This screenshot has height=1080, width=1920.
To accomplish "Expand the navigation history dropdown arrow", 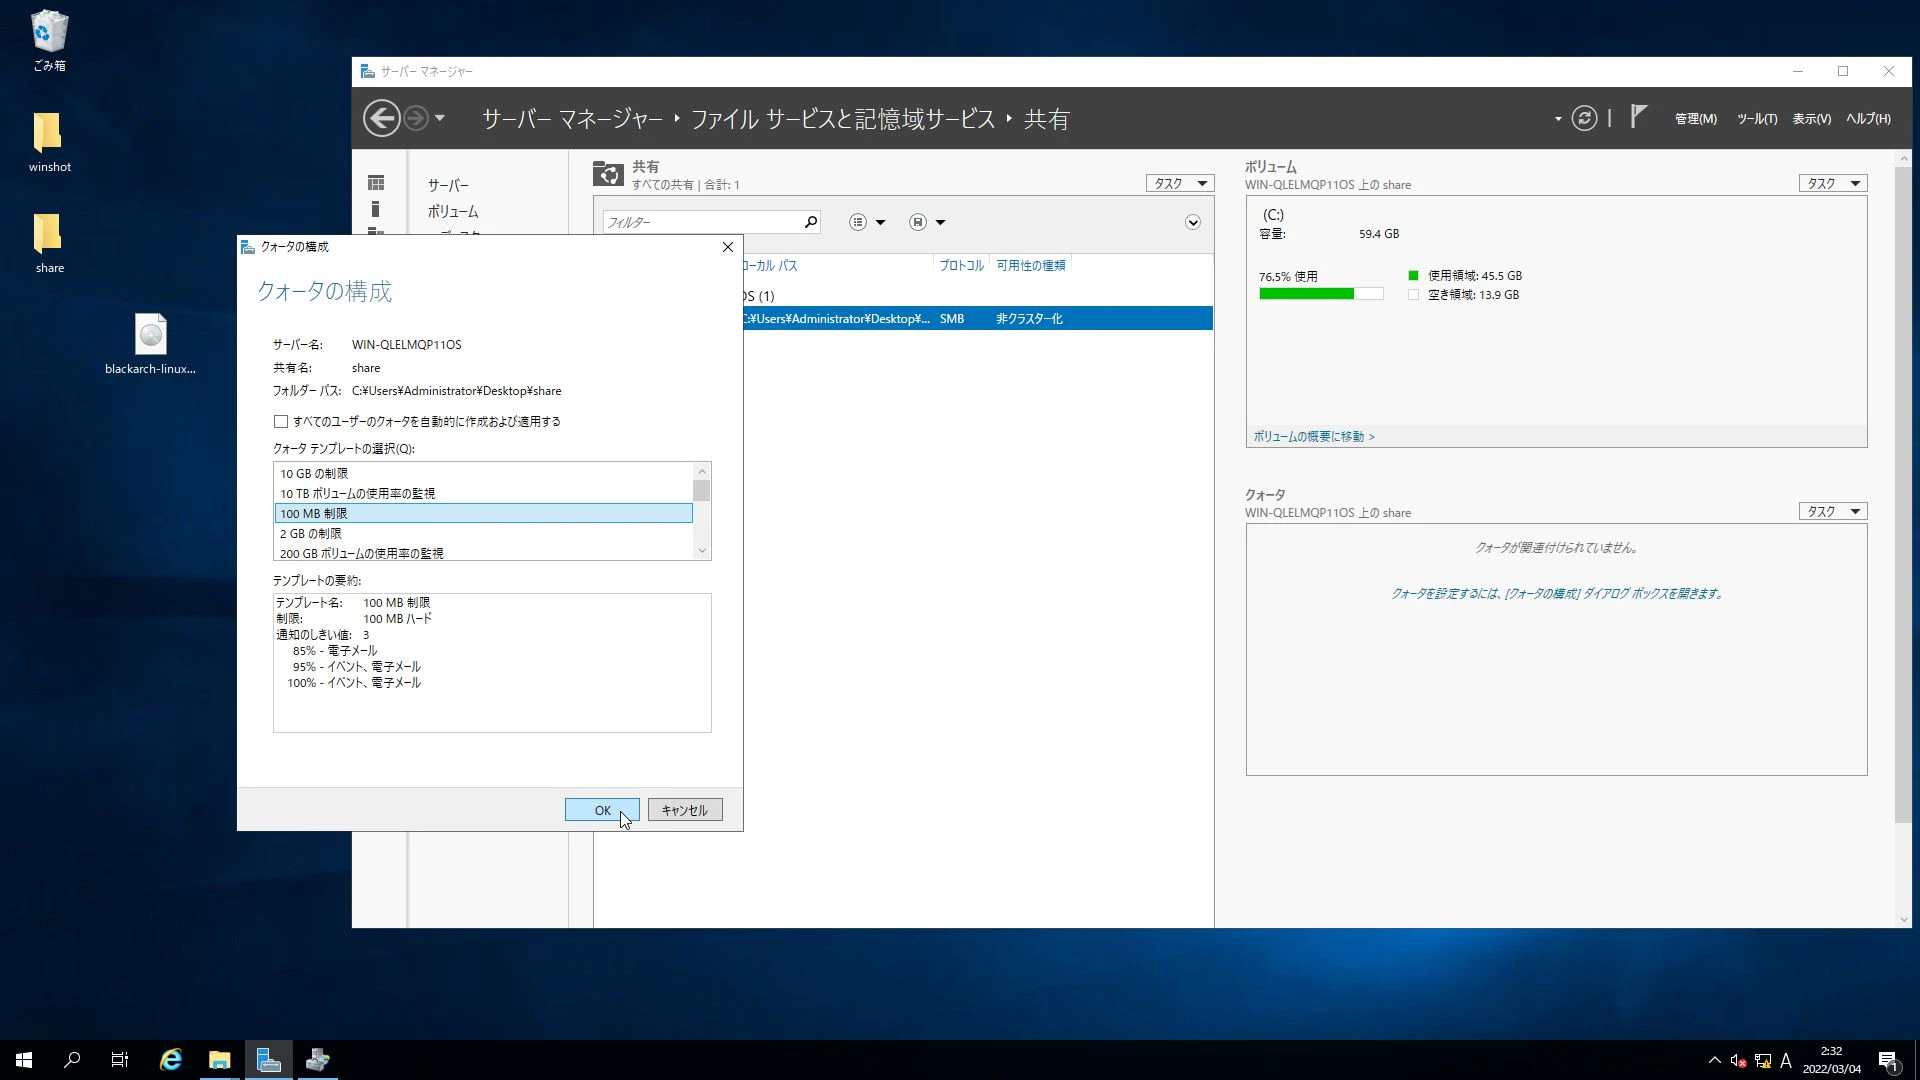I will tap(440, 118).
